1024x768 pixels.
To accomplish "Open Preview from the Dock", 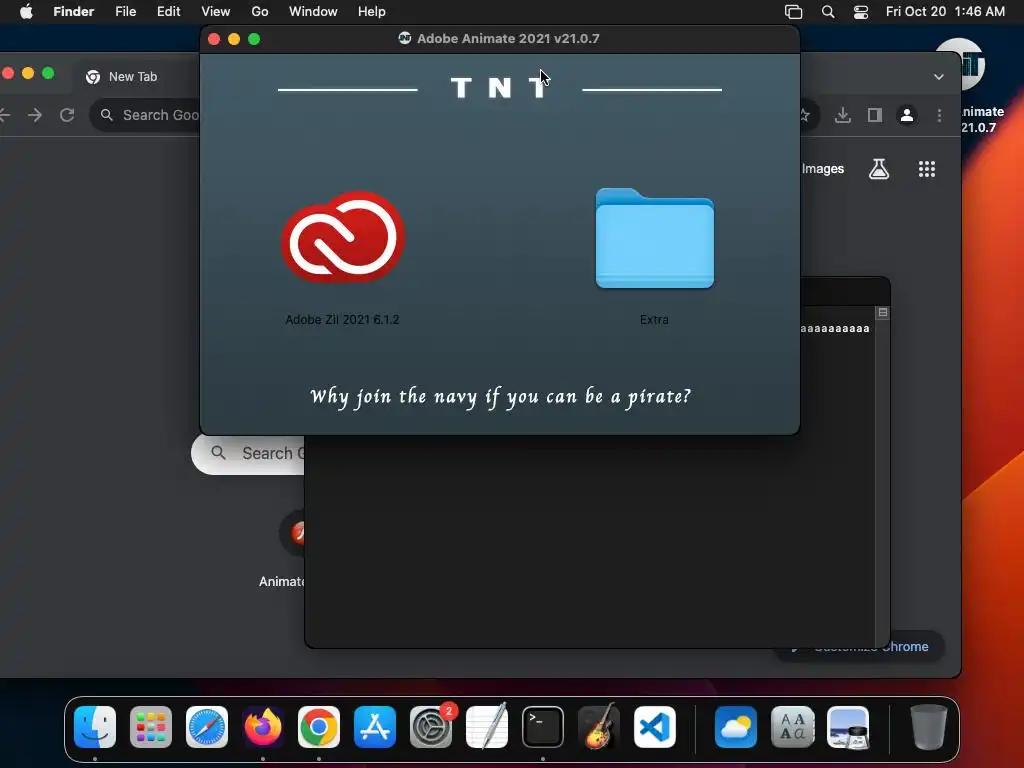I will [x=848, y=727].
